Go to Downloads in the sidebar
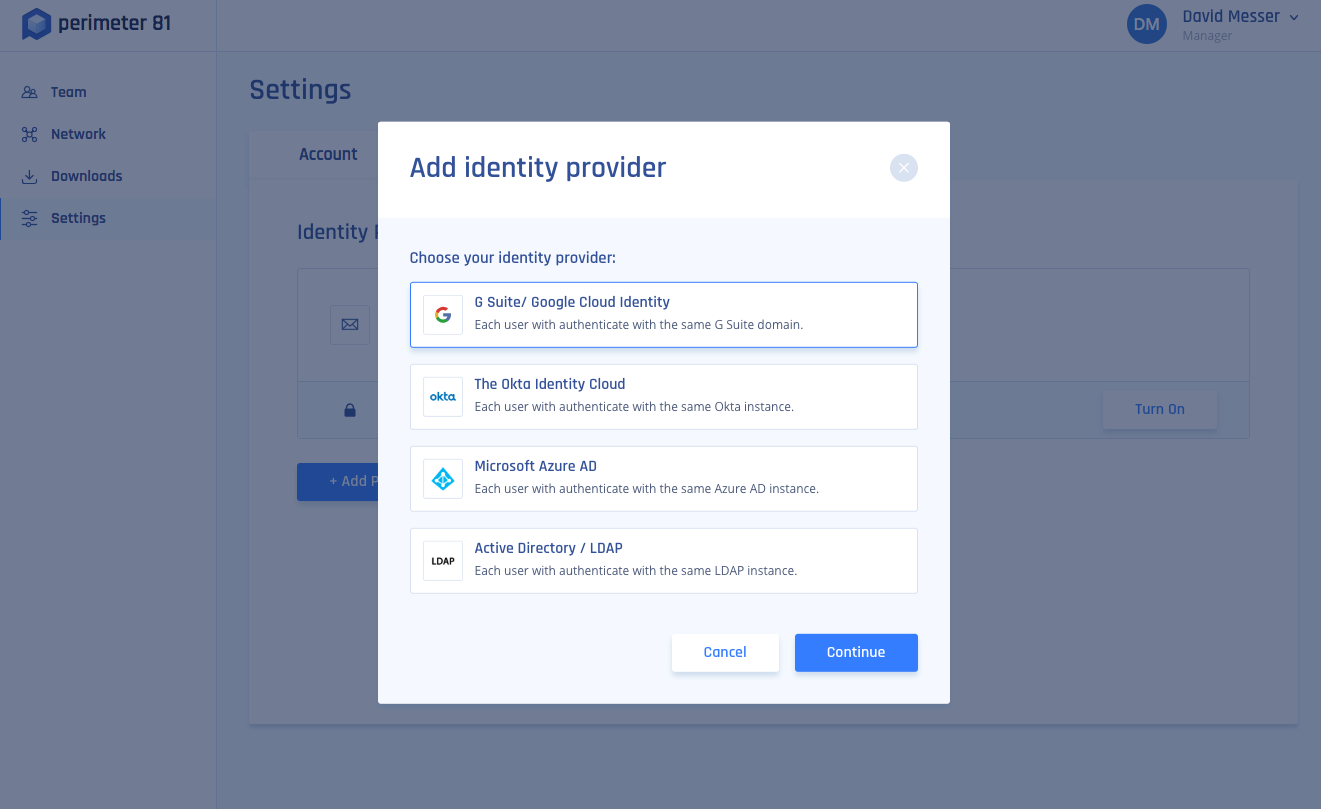 (108, 176)
